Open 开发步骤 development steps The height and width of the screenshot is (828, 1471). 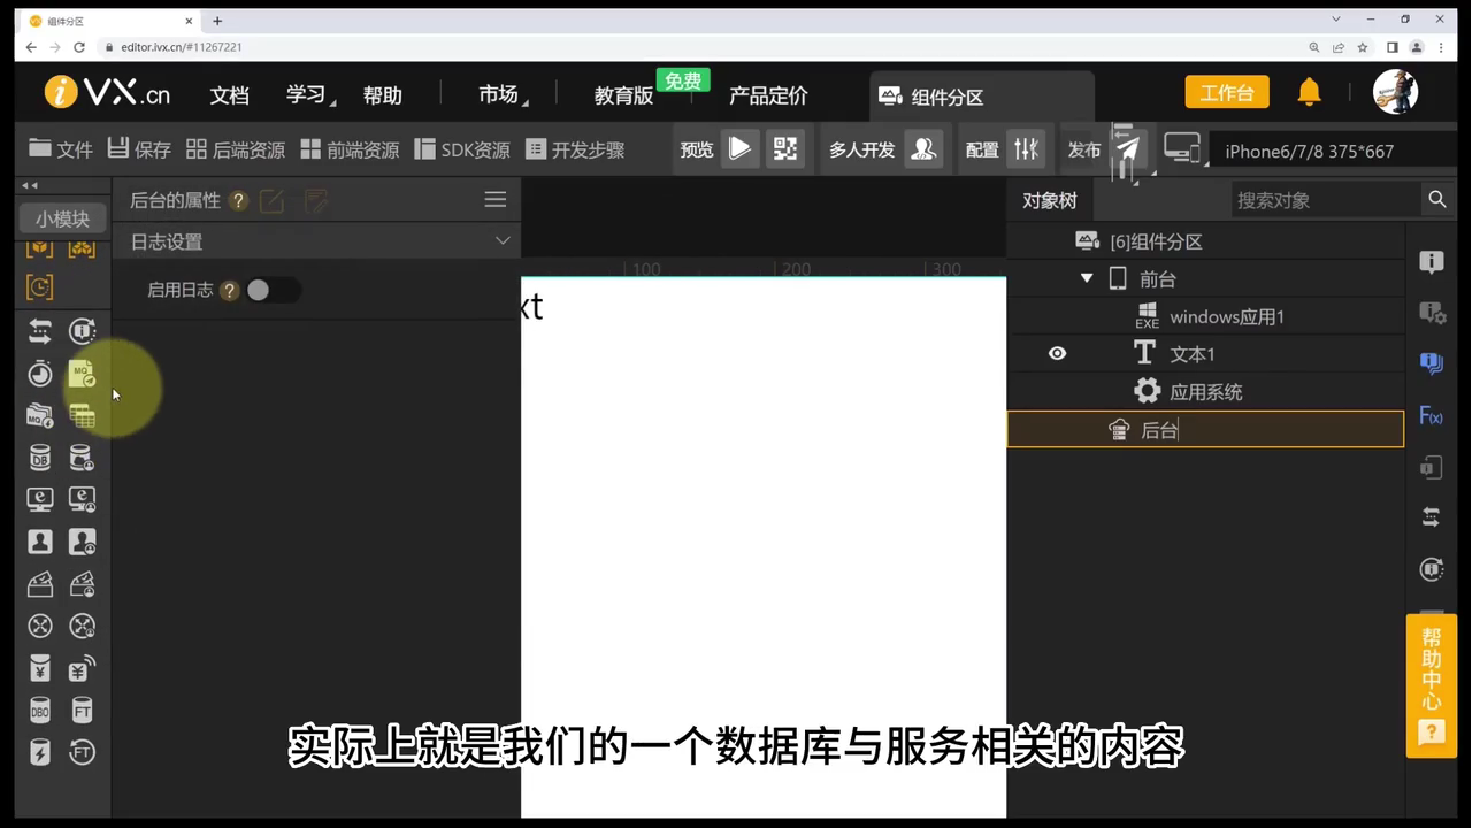575,150
